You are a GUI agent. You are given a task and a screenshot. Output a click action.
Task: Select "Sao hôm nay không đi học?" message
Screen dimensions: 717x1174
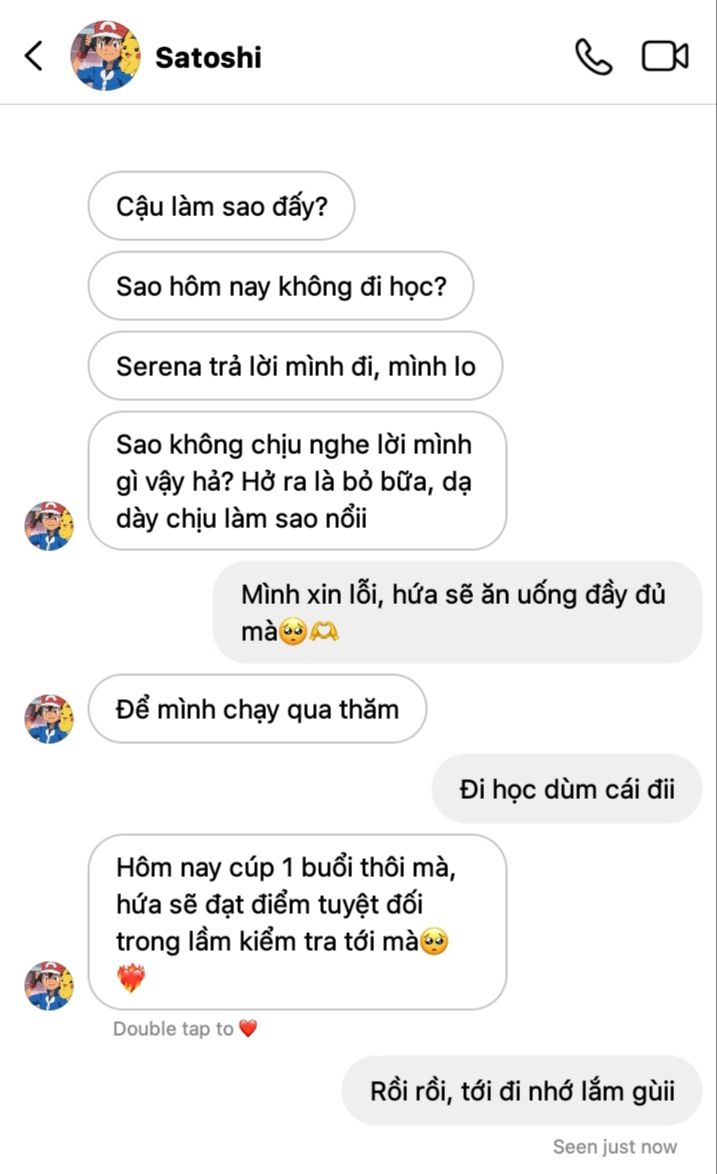click(280, 286)
